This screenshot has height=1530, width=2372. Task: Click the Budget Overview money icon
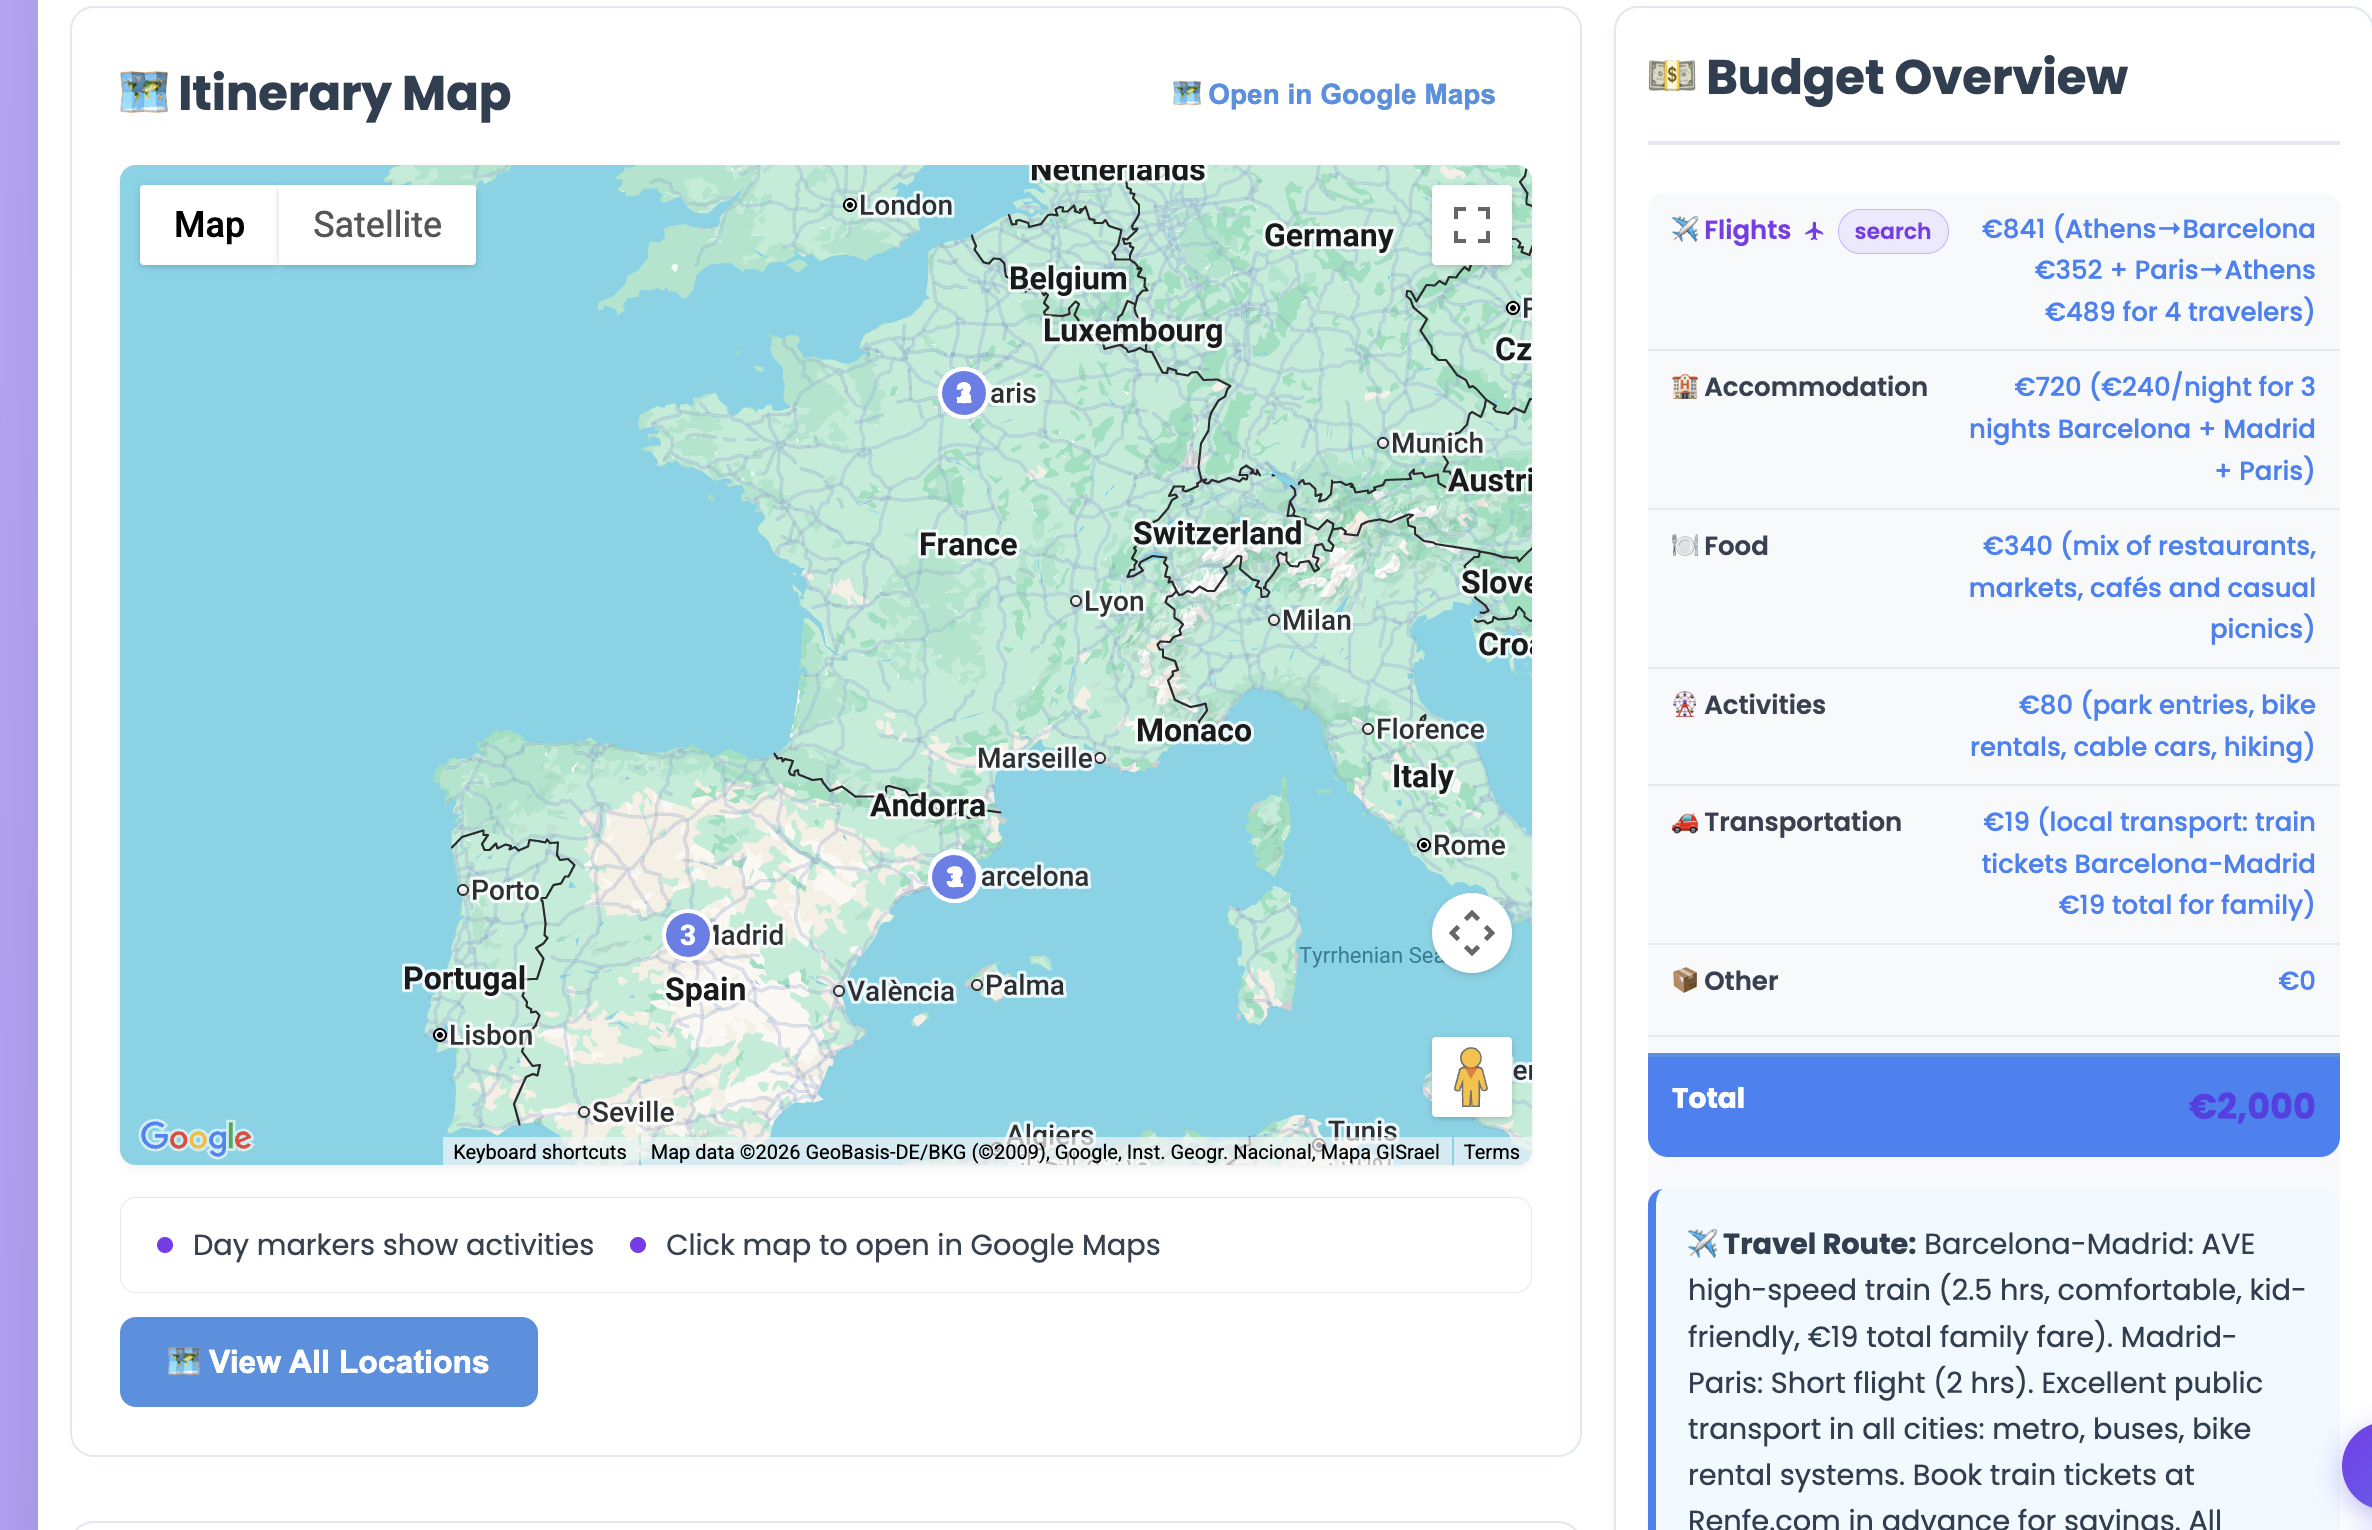(x=1672, y=77)
